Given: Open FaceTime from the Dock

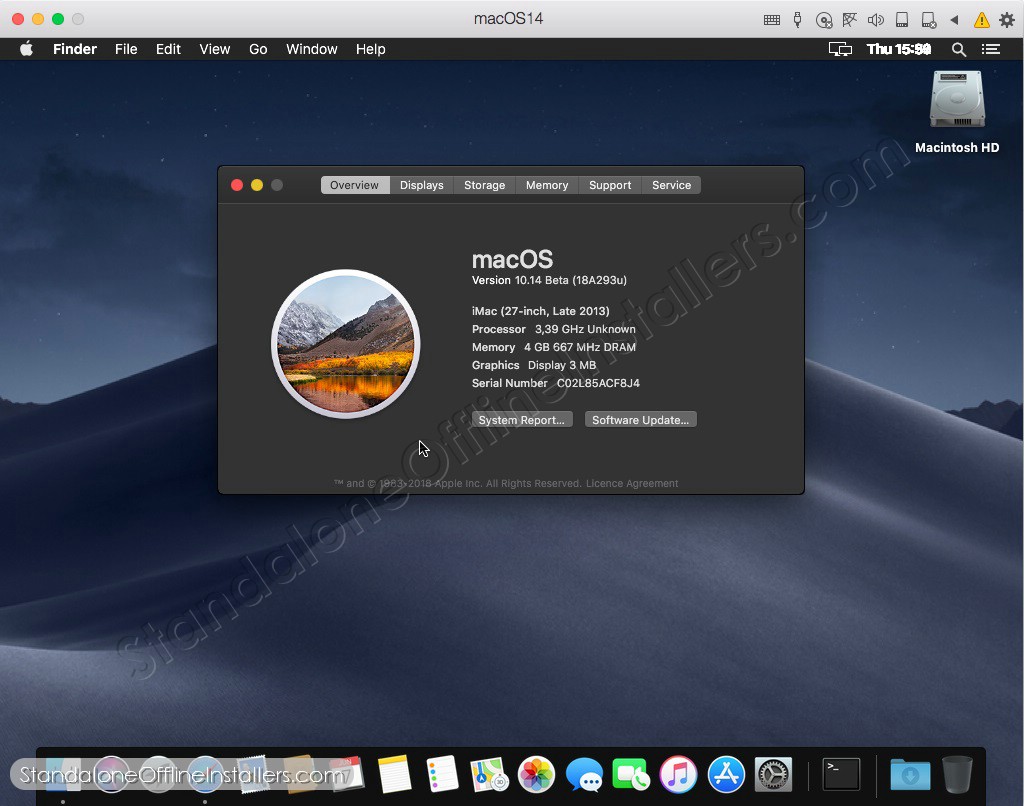Looking at the screenshot, I should 631,774.
